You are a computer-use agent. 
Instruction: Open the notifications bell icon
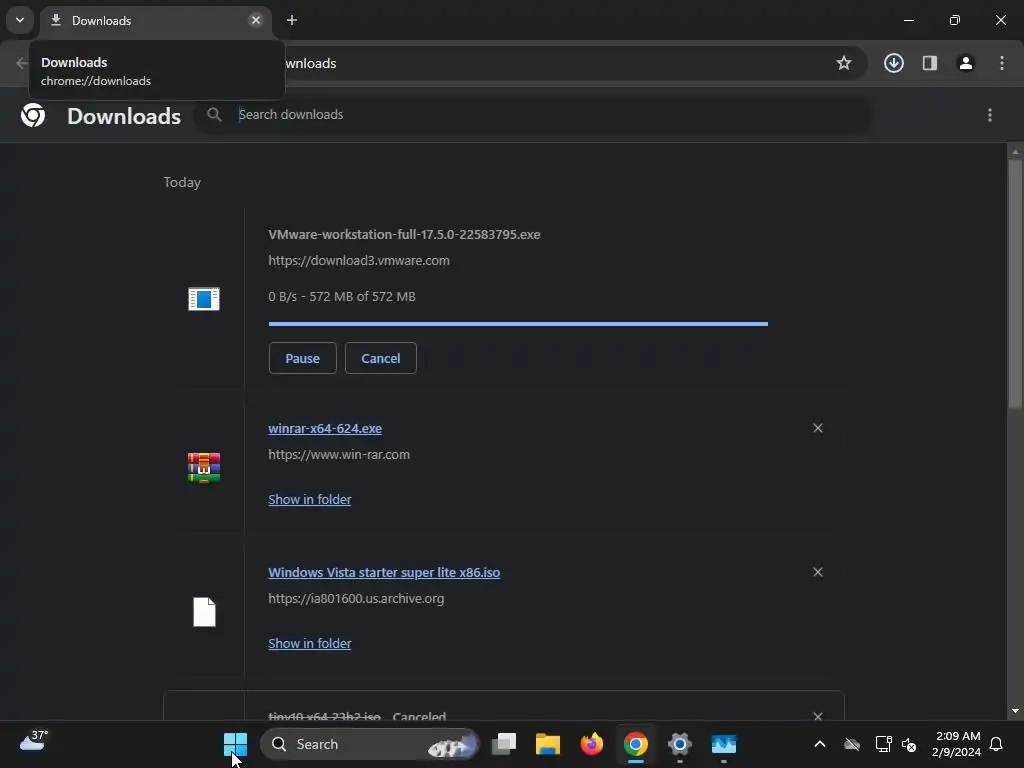tap(996, 744)
